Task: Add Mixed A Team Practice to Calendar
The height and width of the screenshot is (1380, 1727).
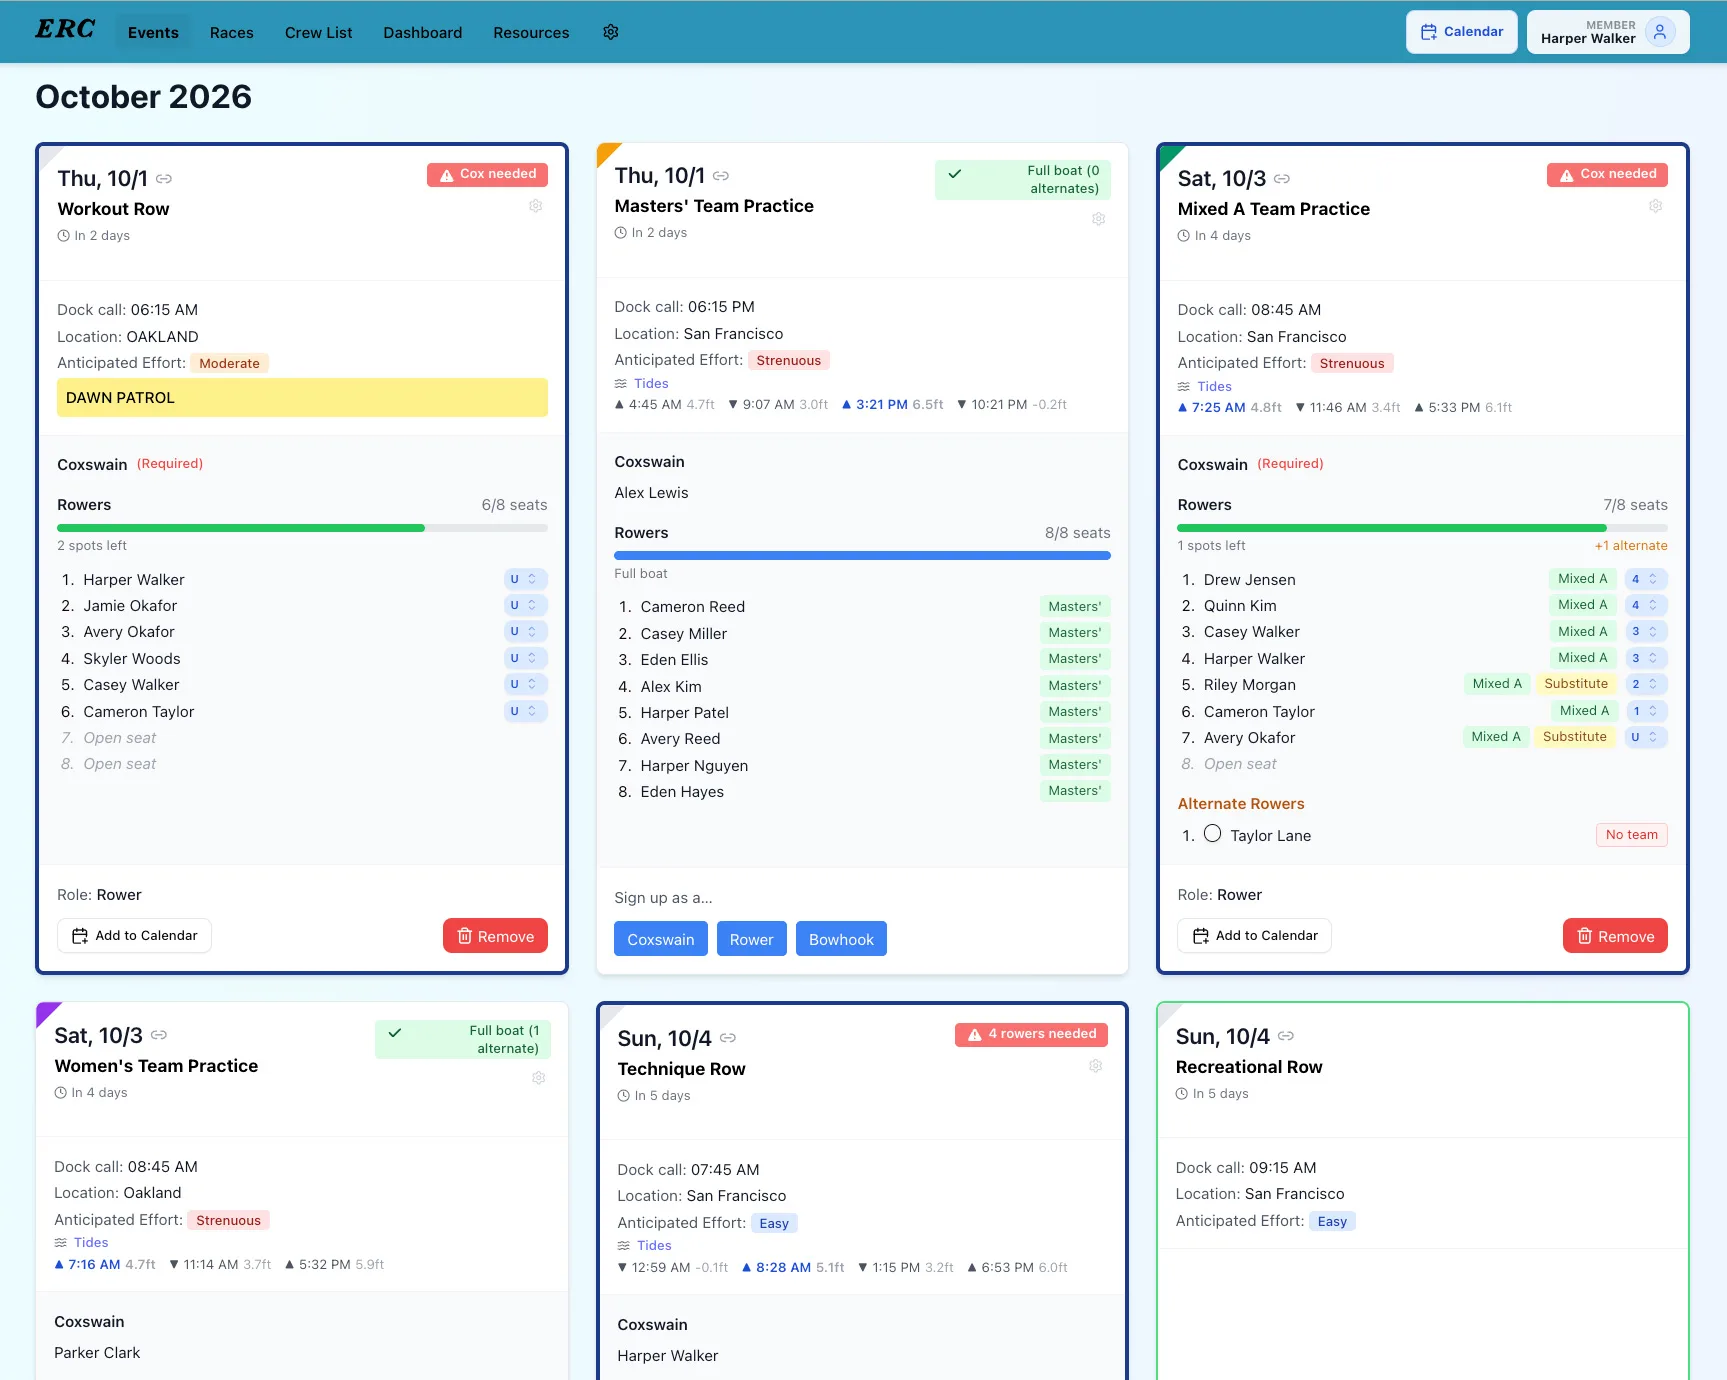Action: click(1254, 936)
